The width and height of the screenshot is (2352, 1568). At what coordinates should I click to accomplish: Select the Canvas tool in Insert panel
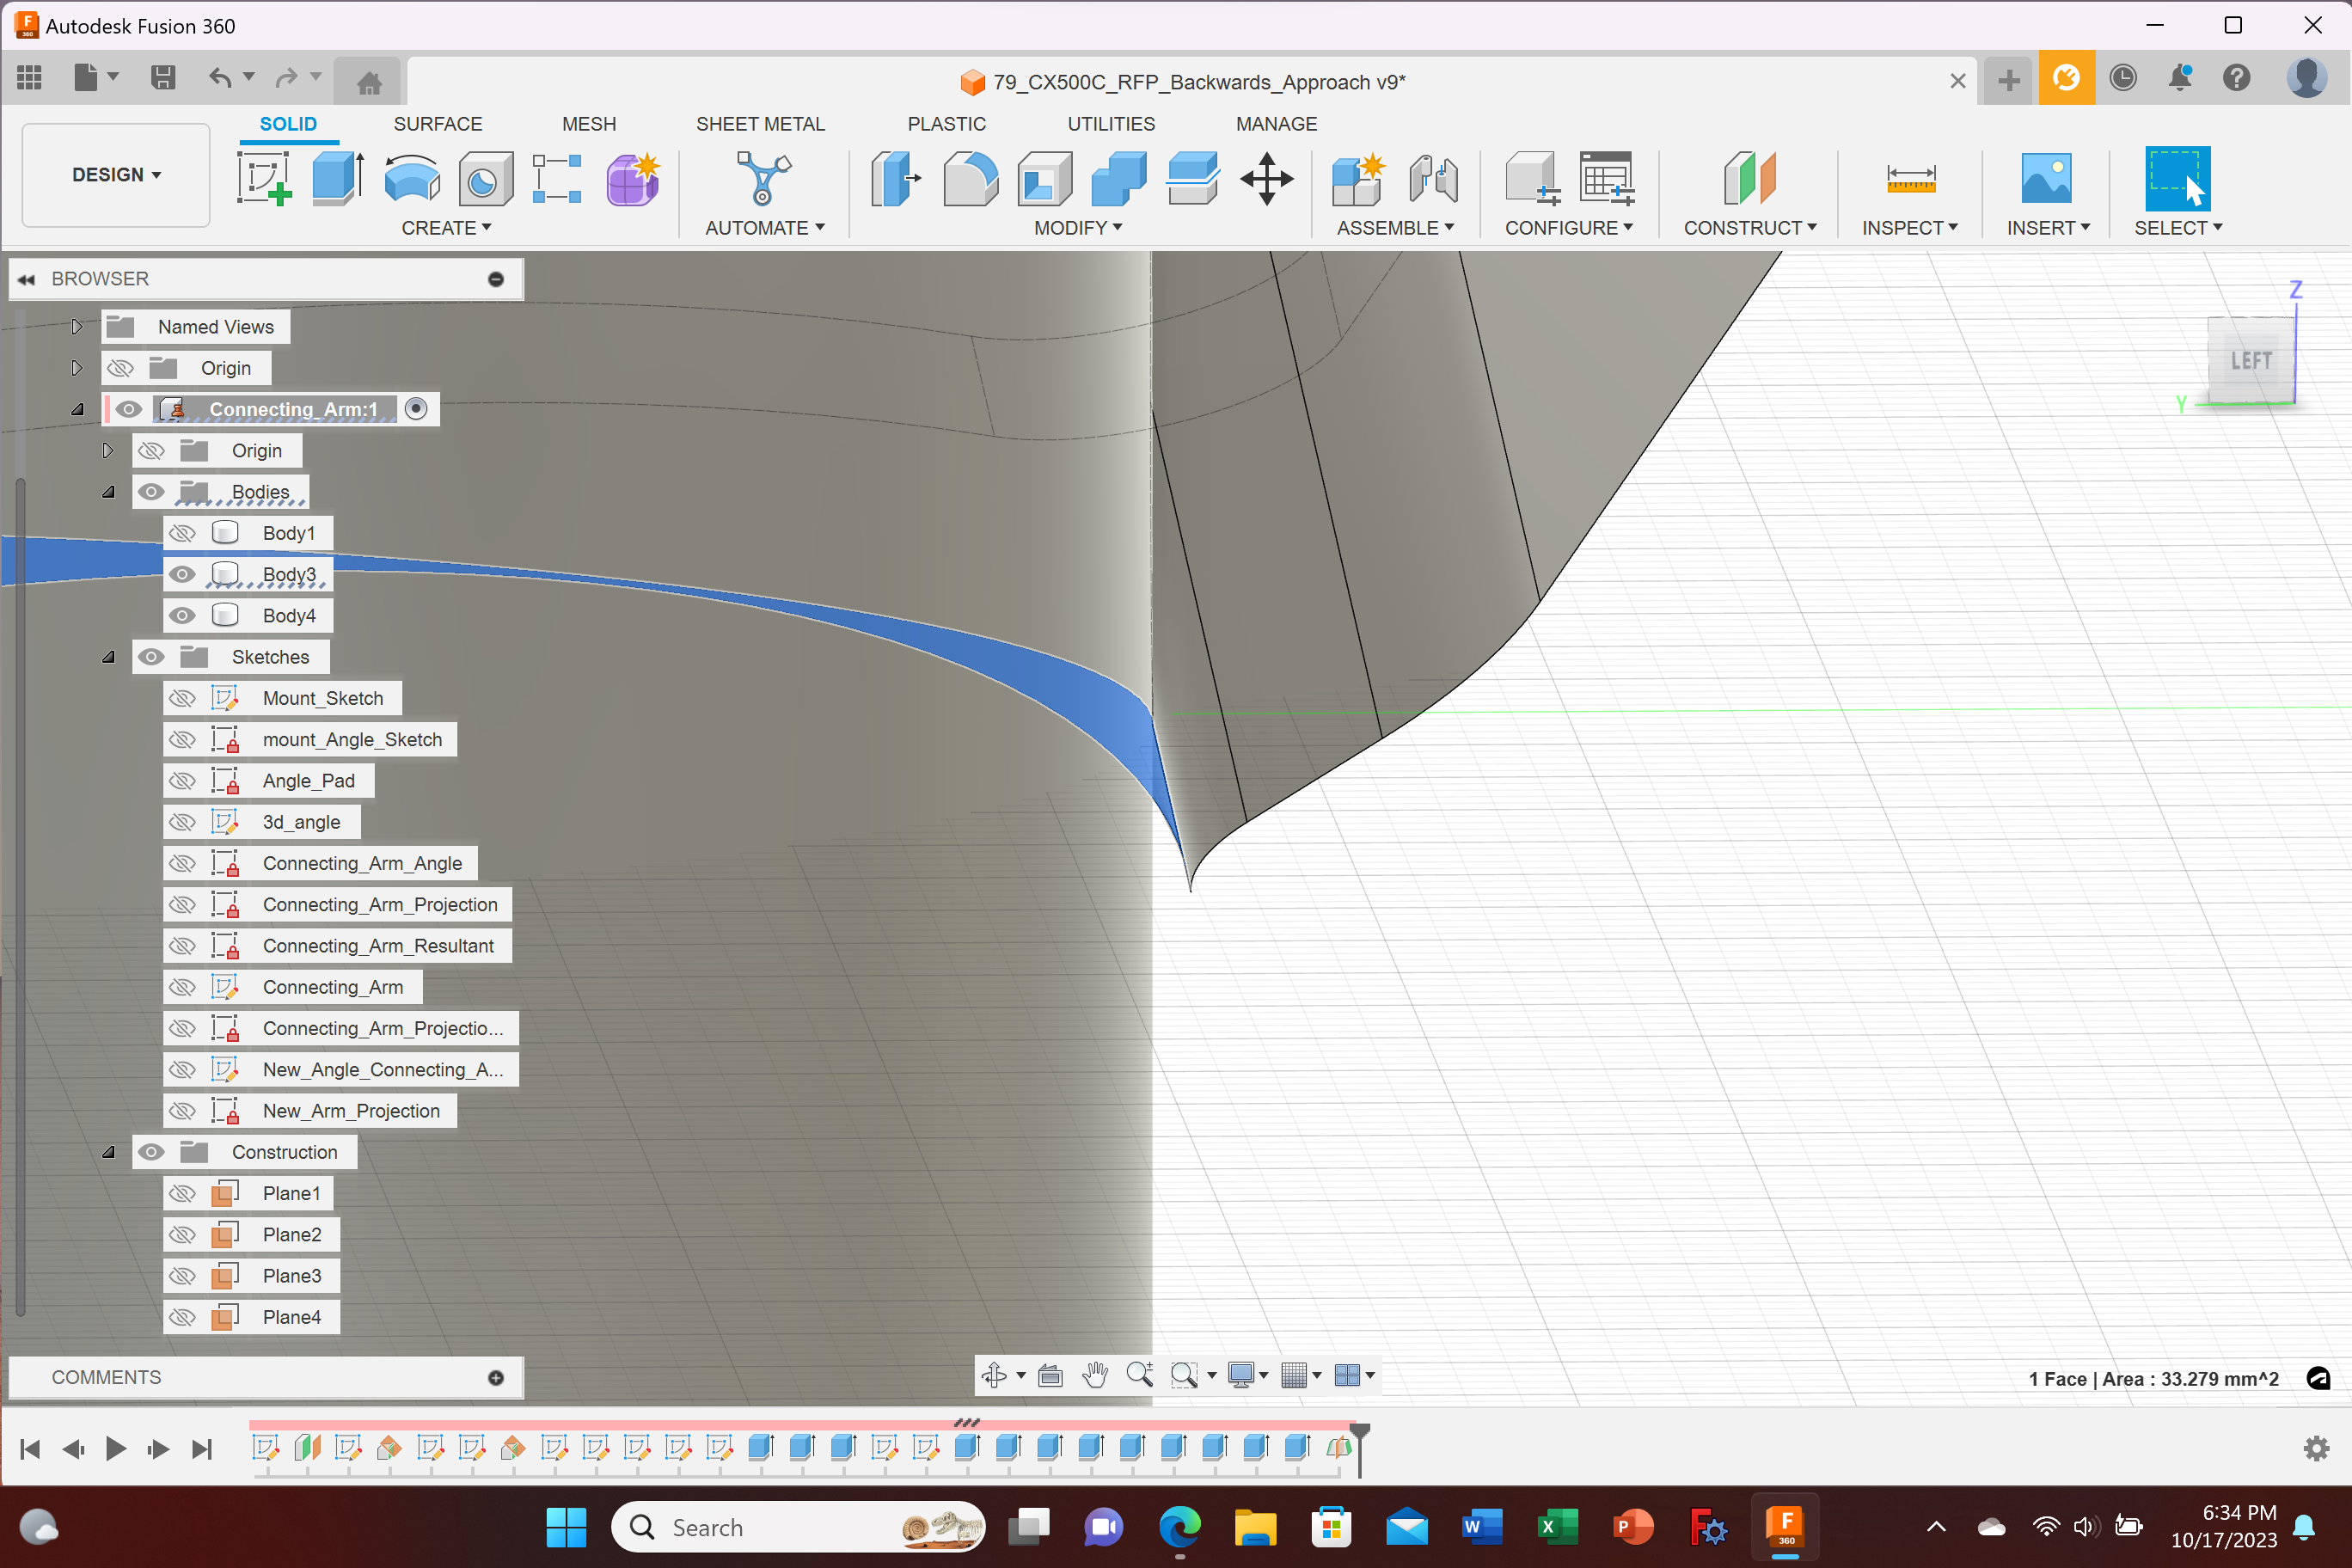click(x=2047, y=180)
